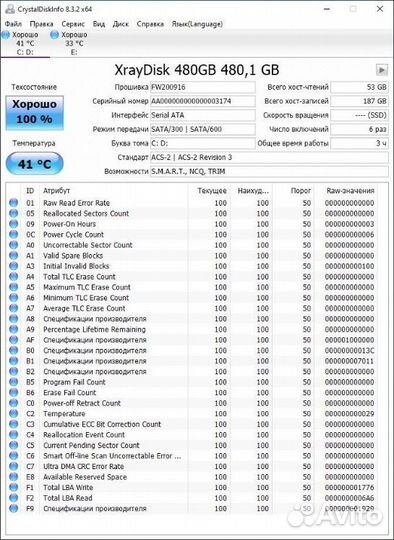Click status icon of Maximum TLC Erase Count
394x540 pixels.
pos(13,287)
